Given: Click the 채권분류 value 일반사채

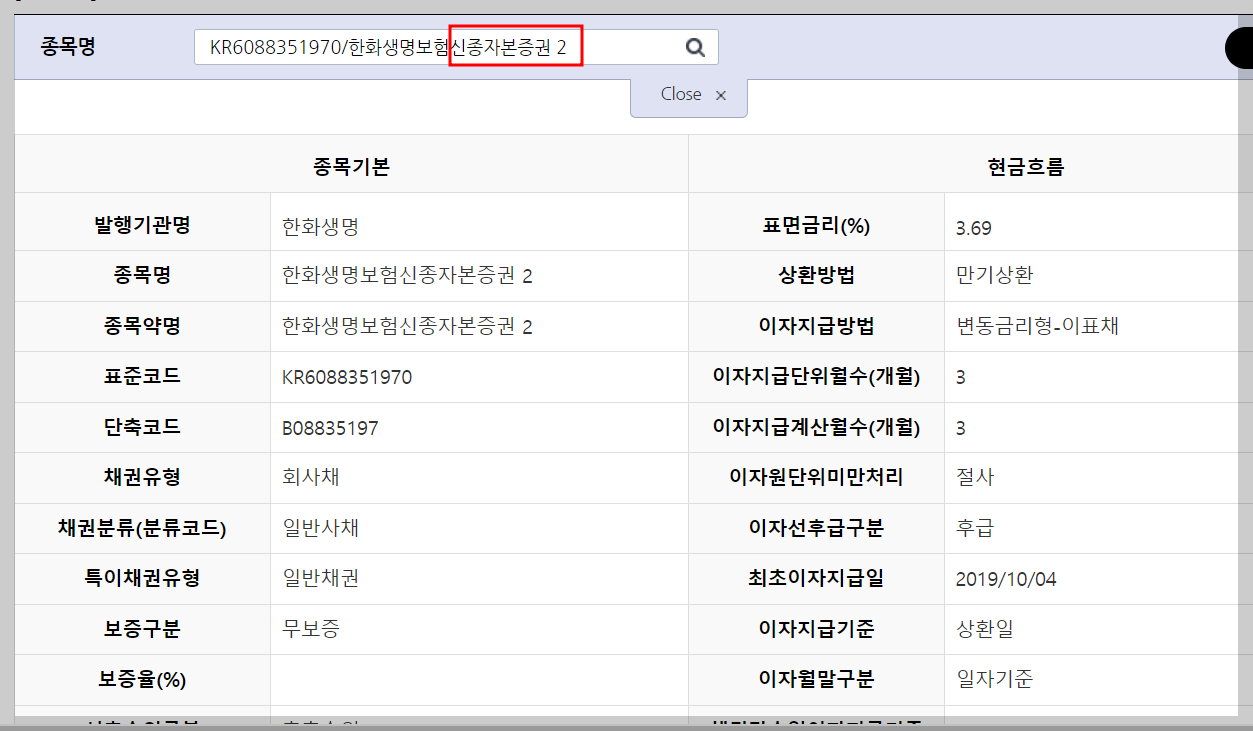Looking at the screenshot, I should coord(320,528).
